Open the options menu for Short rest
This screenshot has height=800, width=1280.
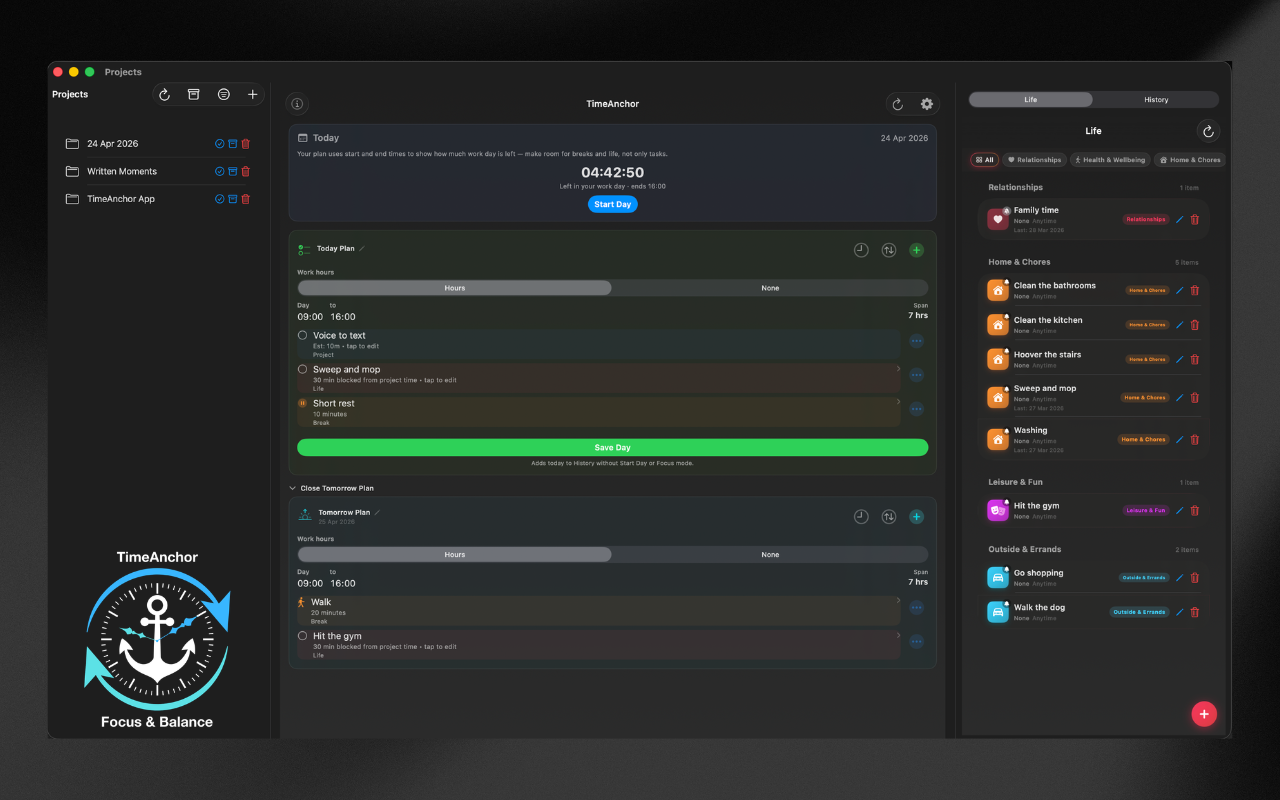tap(916, 409)
